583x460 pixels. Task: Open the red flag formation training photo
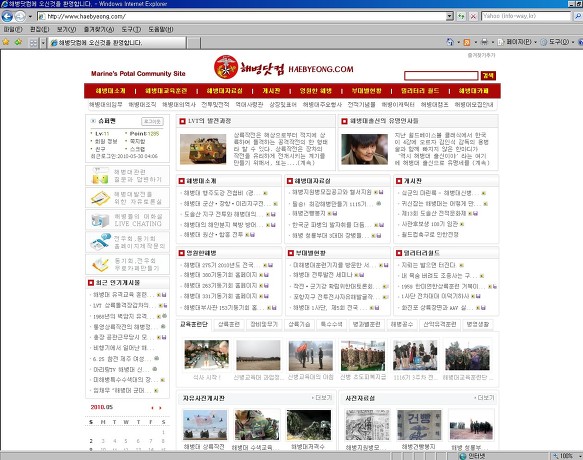point(311,355)
